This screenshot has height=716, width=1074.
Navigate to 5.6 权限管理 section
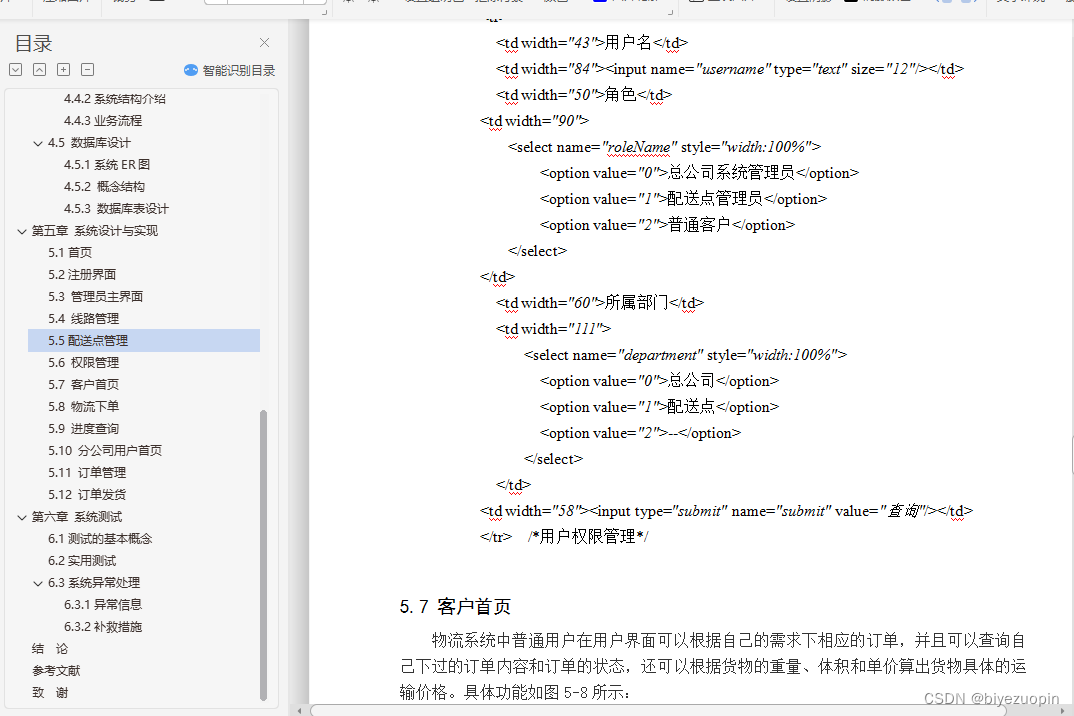pos(84,362)
